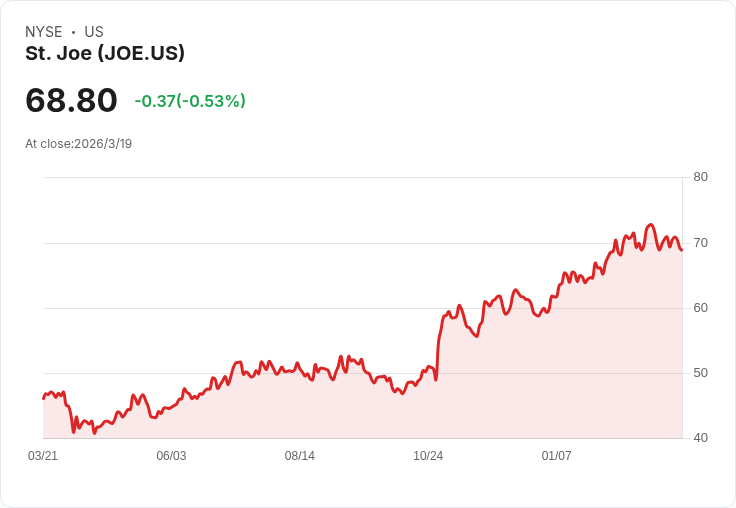This screenshot has width=736, height=508.
Task: Select the 08/14 date on the x-axis
Action: point(300,456)
